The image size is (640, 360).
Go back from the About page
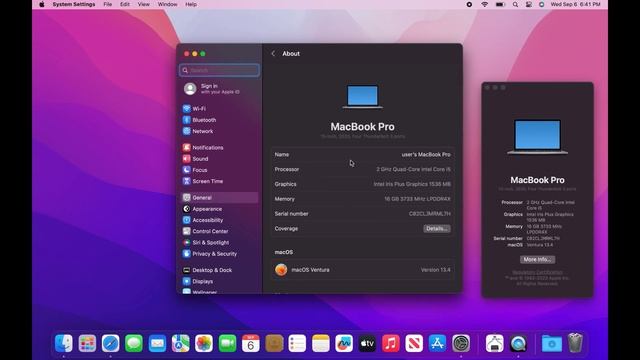pos(273,53)
